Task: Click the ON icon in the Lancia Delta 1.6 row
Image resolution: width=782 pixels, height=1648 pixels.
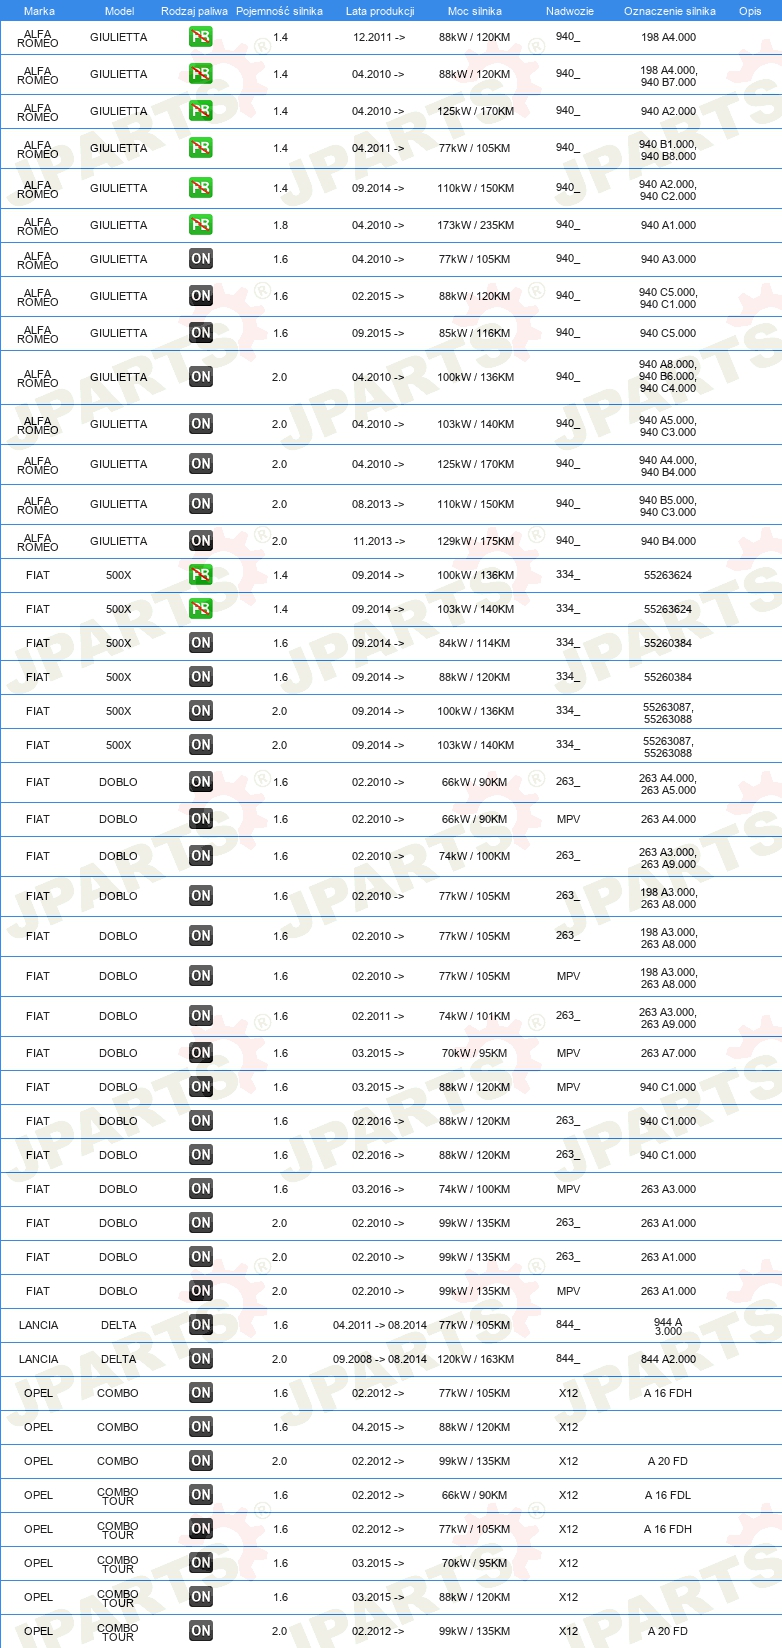Action: 201,1325
